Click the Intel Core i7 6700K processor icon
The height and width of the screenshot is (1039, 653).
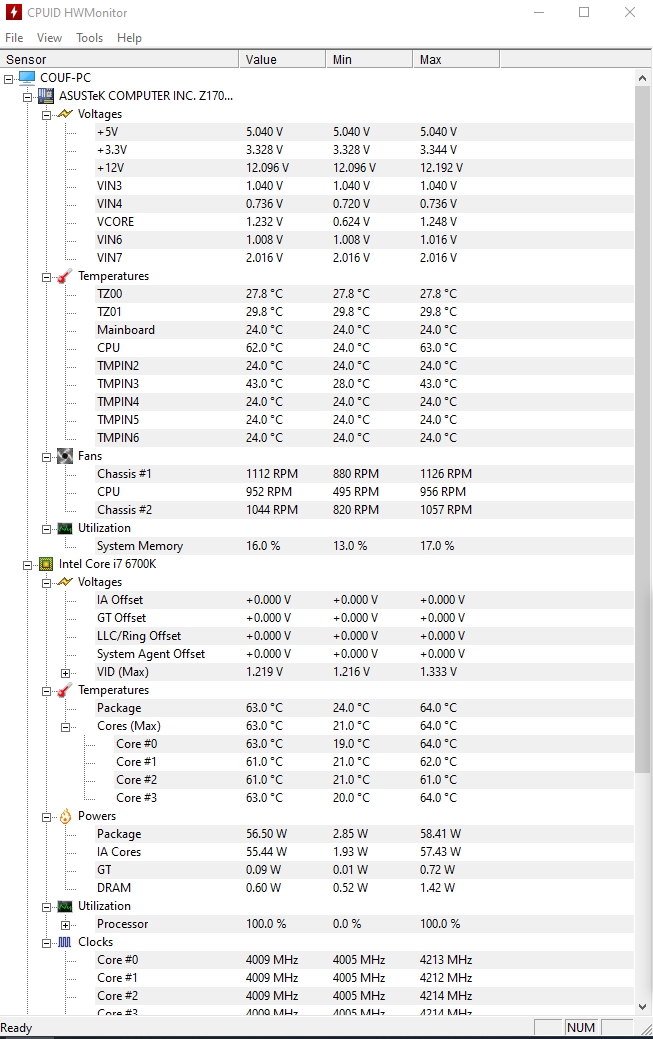45,564
